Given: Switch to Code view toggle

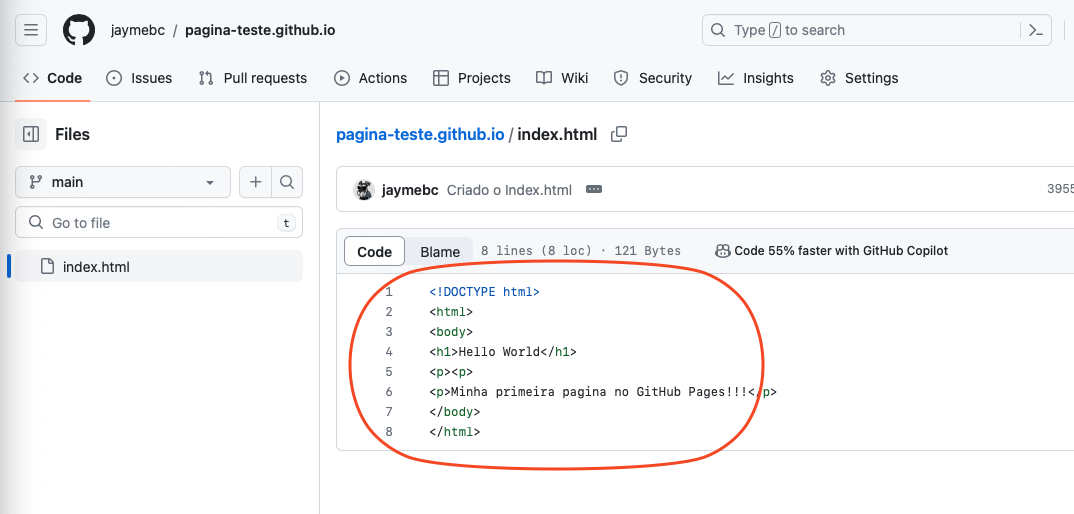Looking at the screenshot, I should pos(374,251).
